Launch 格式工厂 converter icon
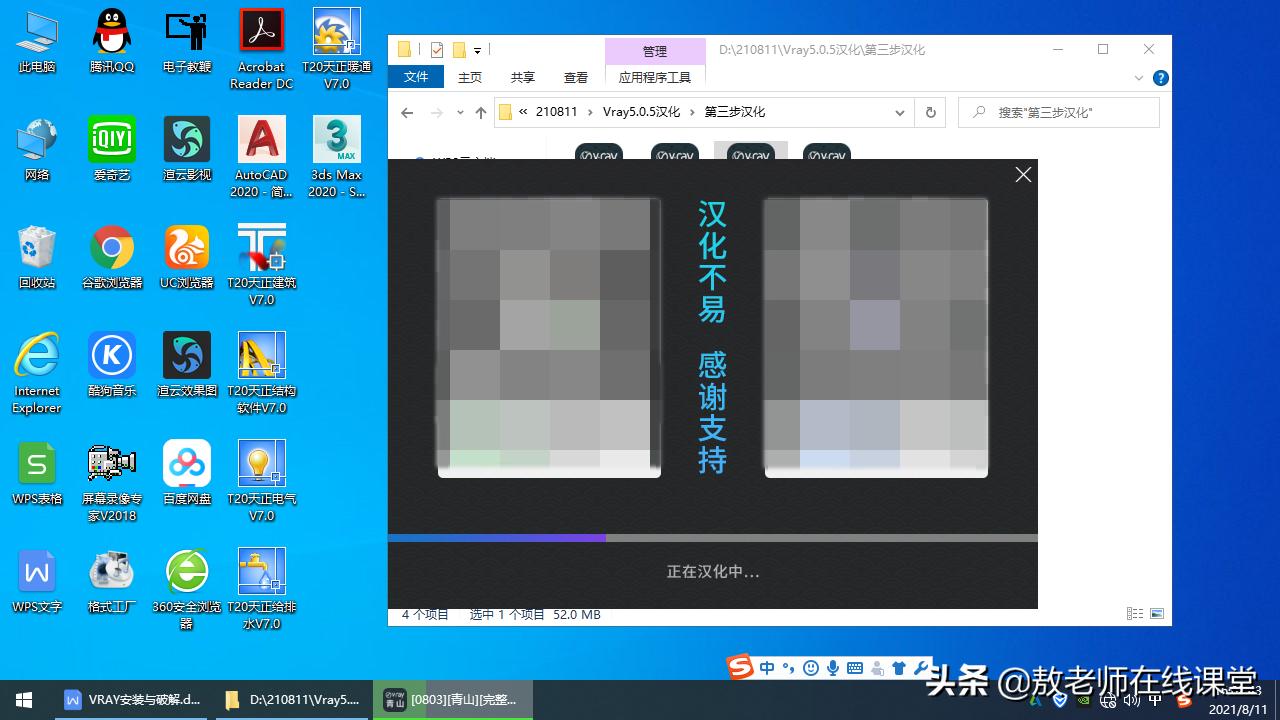Image resolution: width=1280 pixels, height=720 pixels. pos(111,570)
